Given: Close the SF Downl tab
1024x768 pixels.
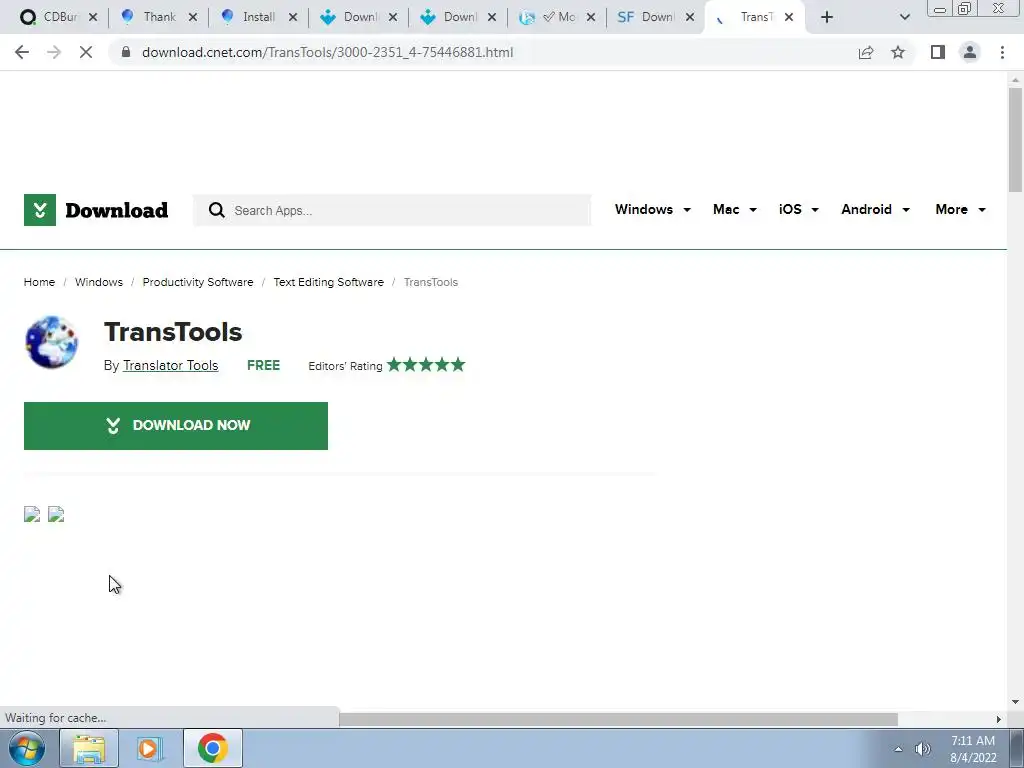Looking at the screenshot, I should coord(690,18).
